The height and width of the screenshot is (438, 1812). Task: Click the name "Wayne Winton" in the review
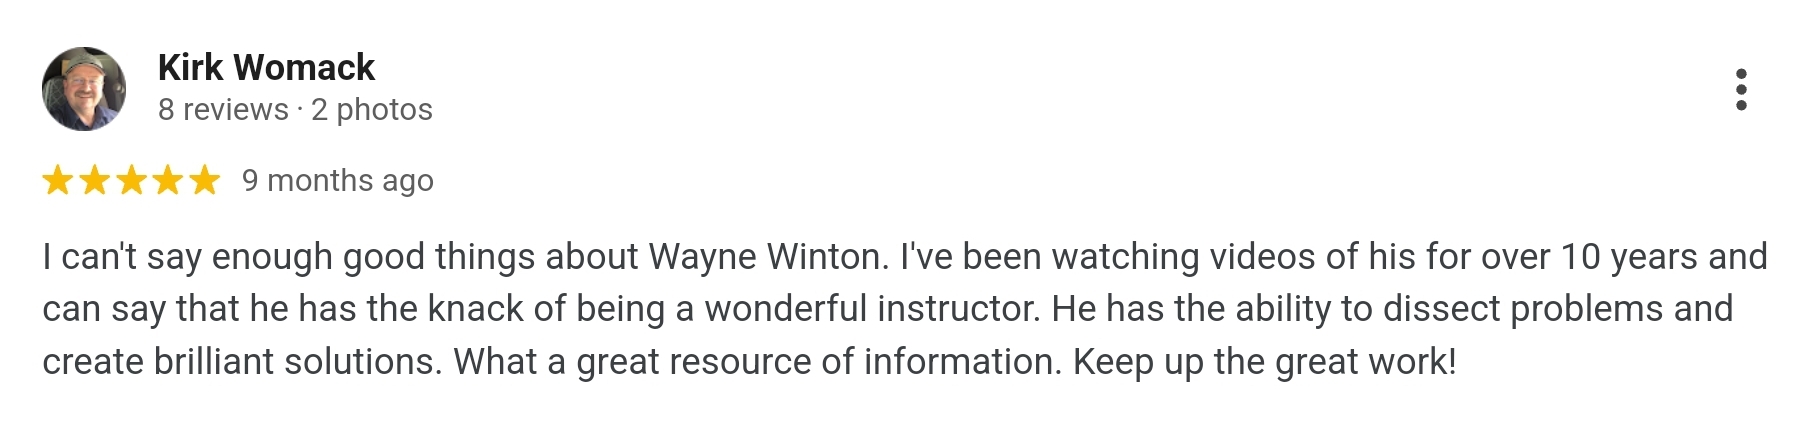(x=768, y=257)
